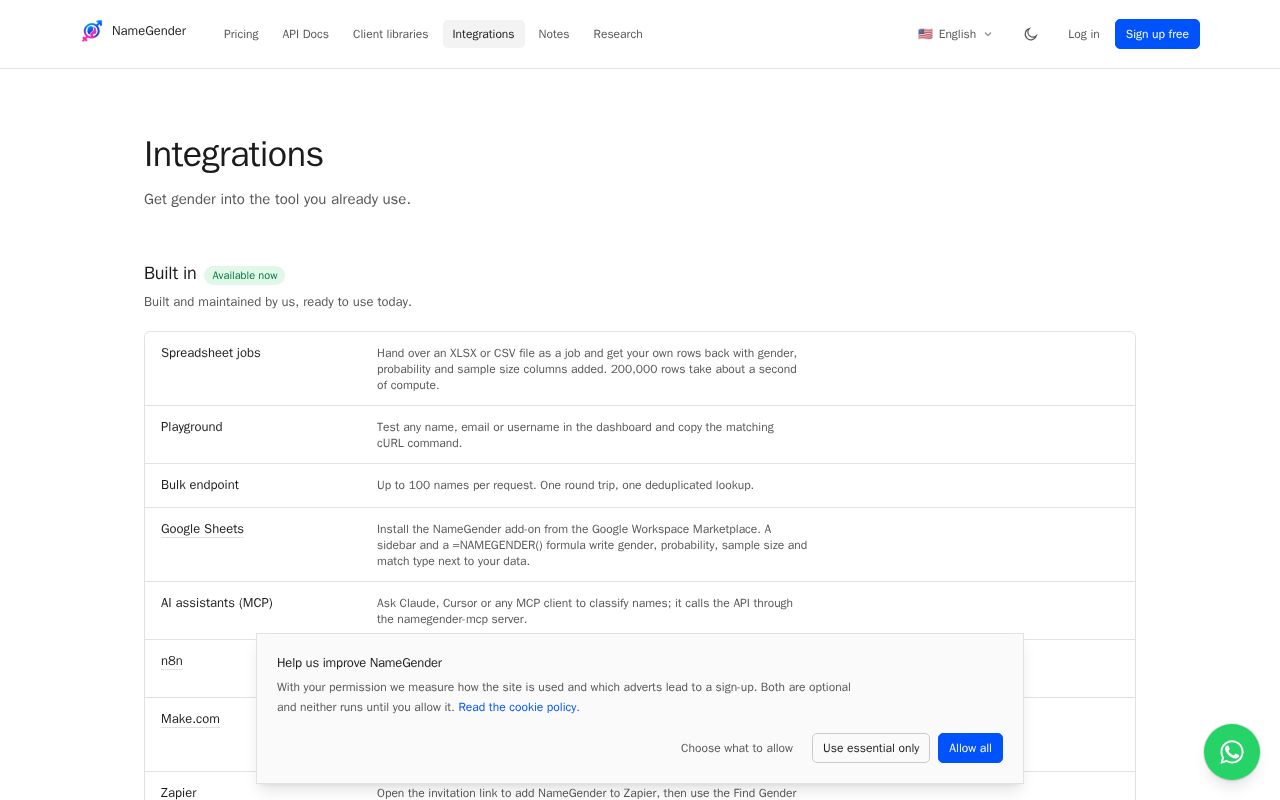Screen dimensions: 1280x800
Task: Click the Playground row title
Action: click(192, 427)
